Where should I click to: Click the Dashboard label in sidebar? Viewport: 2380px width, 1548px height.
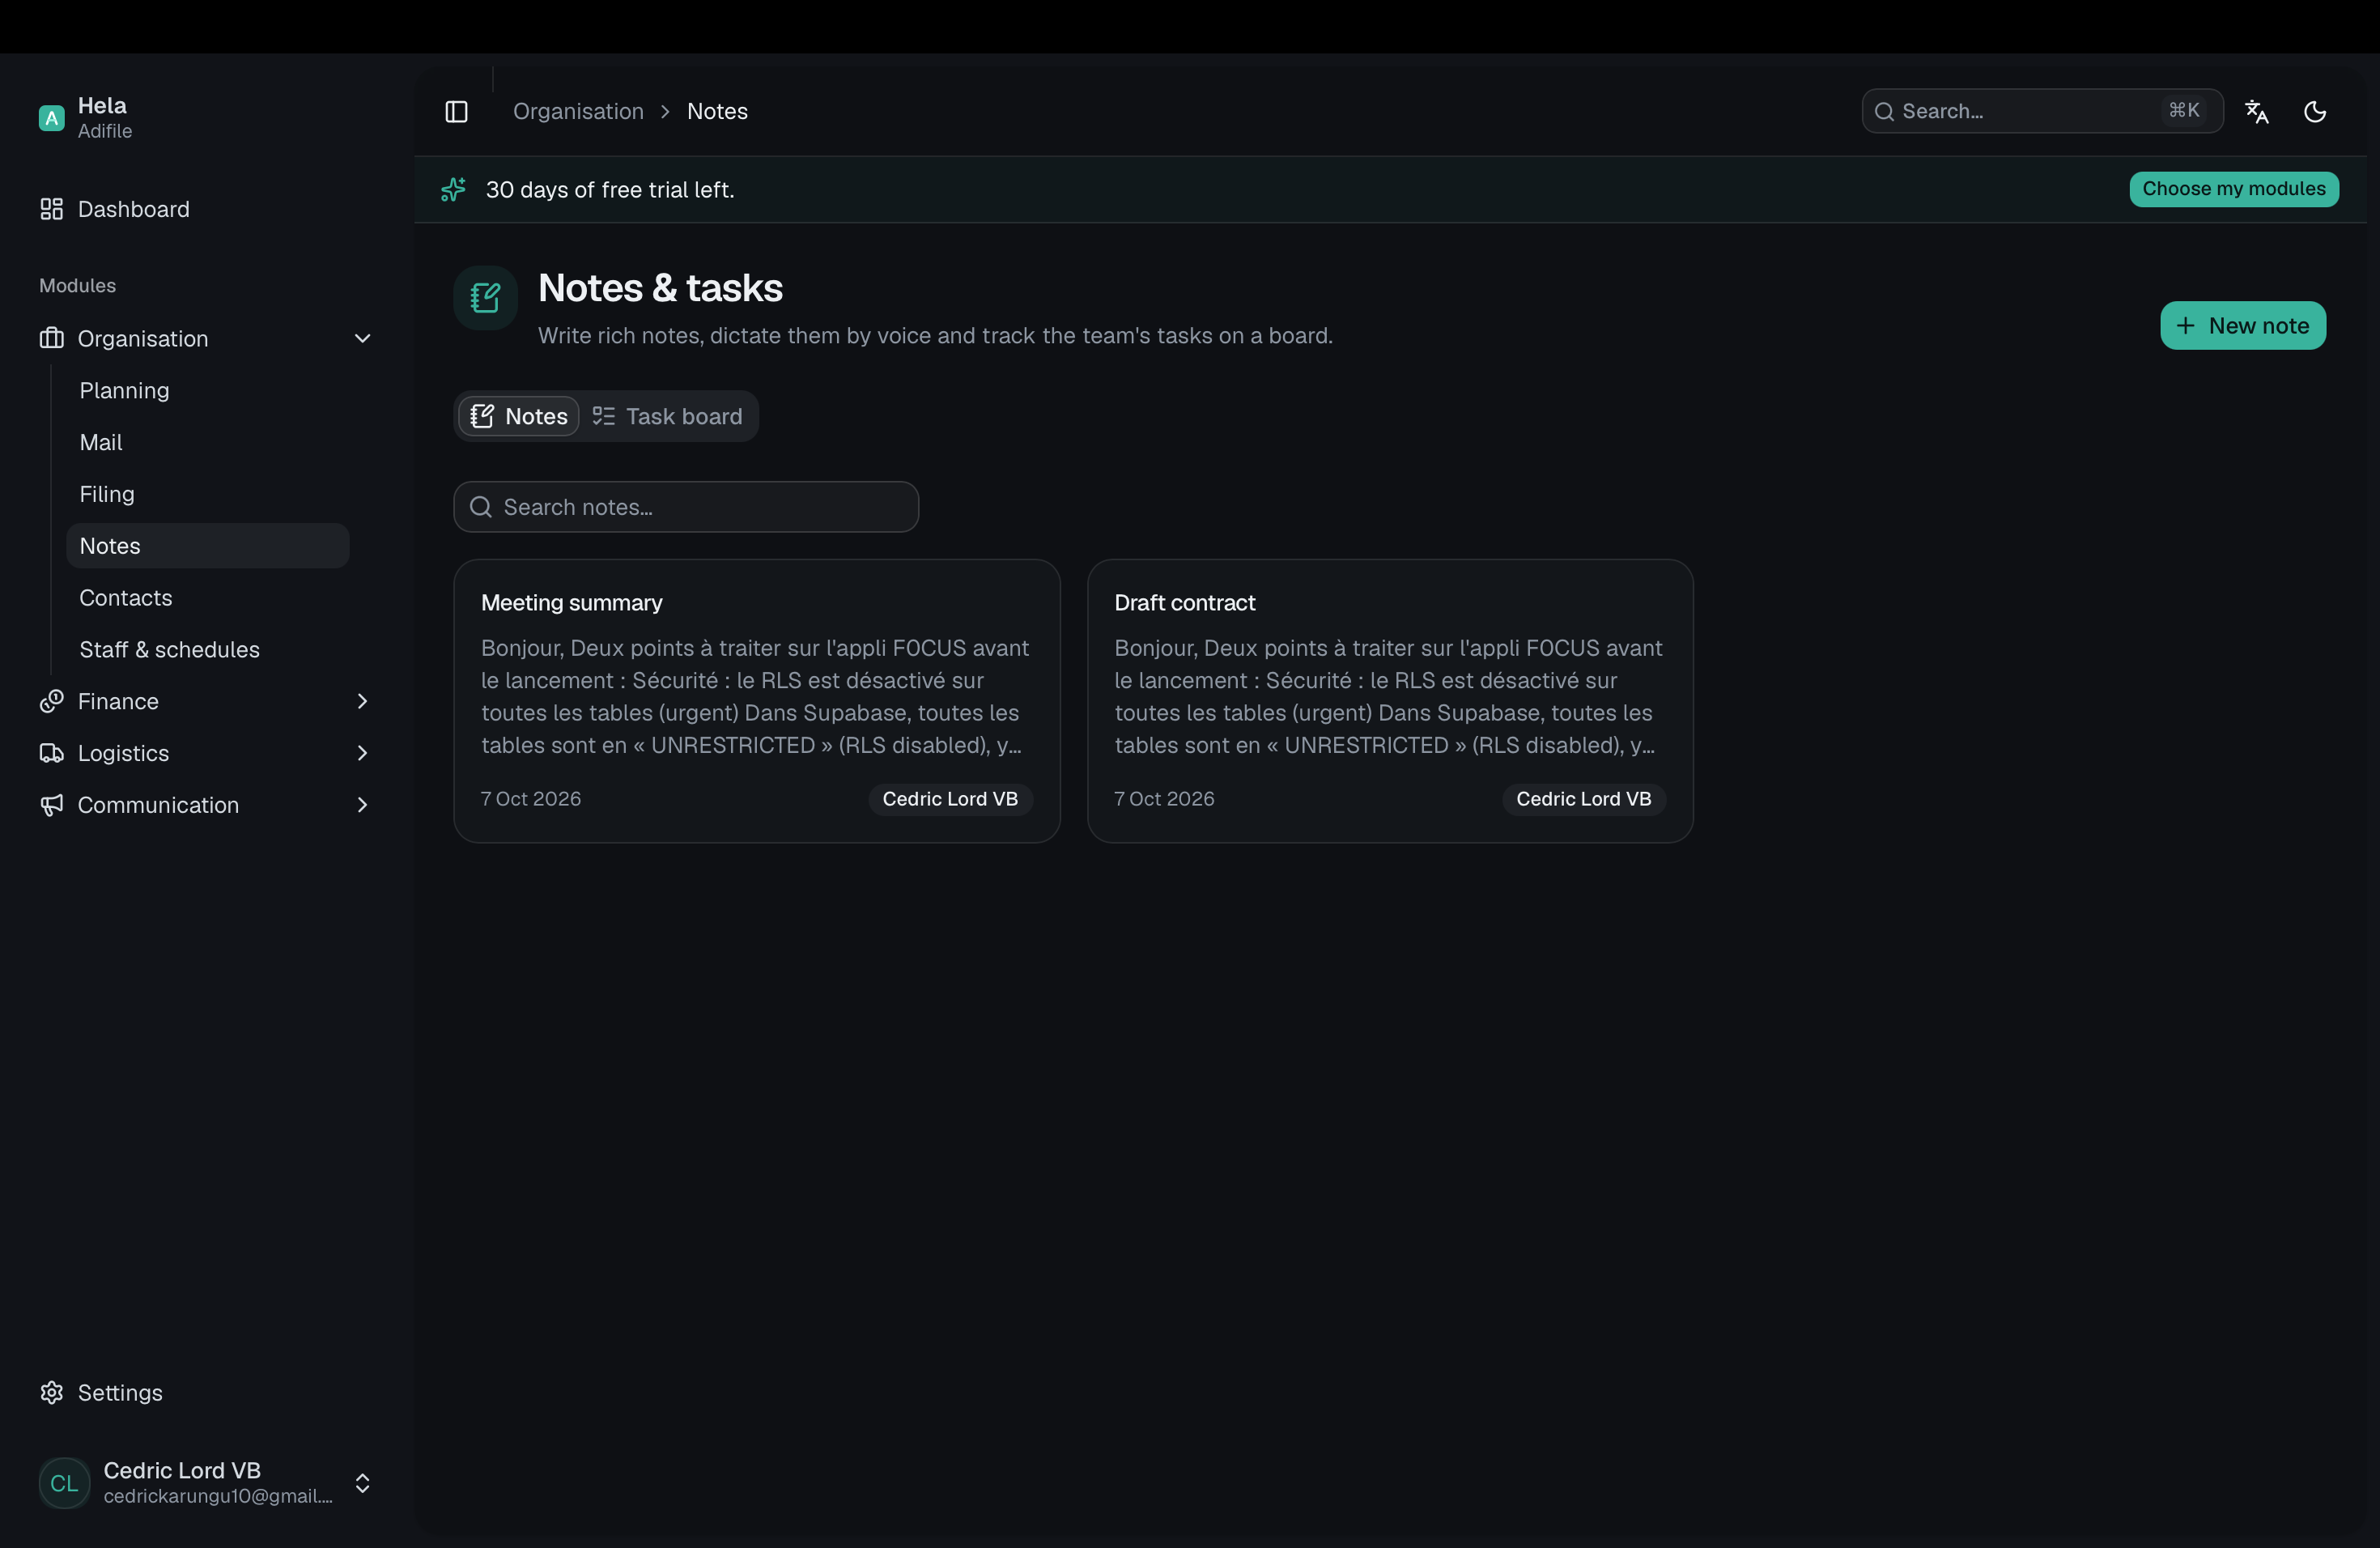pyautogui.click(x=133, y=209)
